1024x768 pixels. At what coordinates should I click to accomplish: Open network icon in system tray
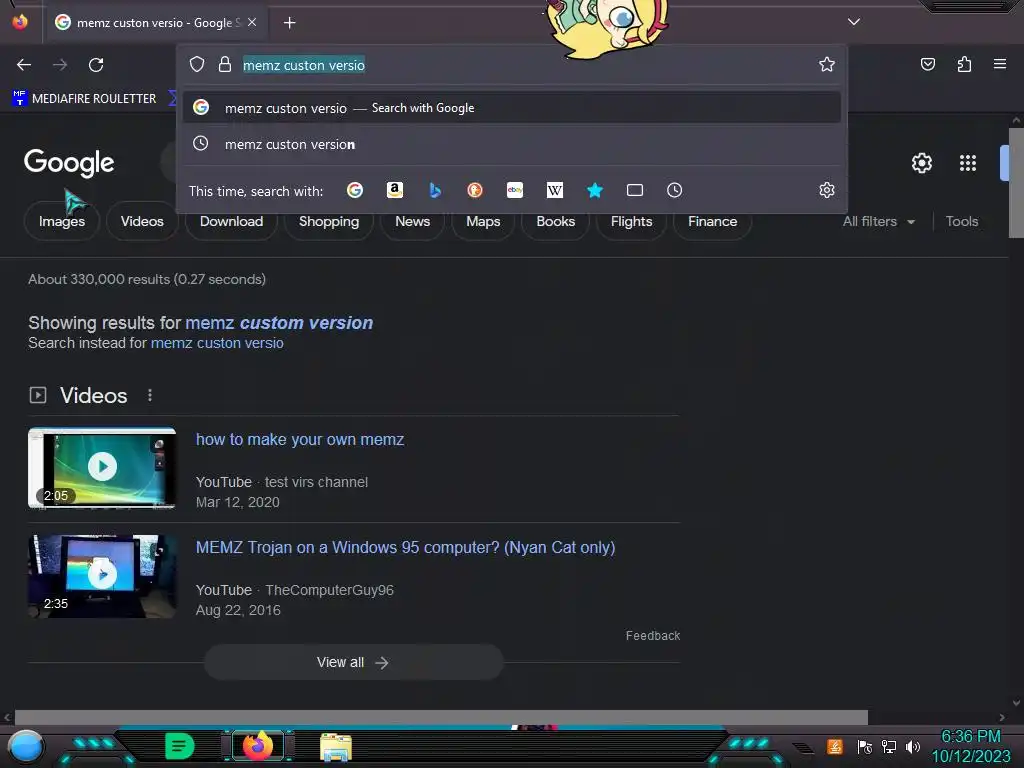889,746
